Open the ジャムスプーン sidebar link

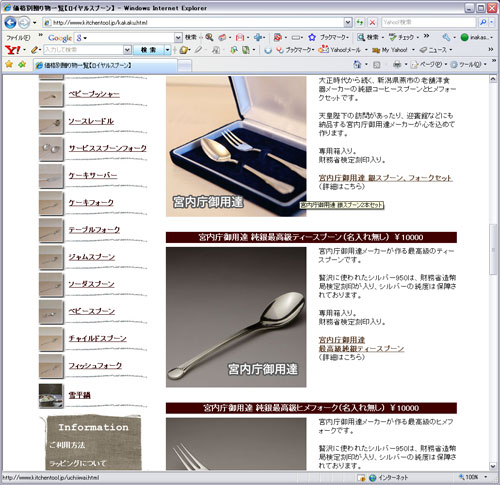pos(91,257)
